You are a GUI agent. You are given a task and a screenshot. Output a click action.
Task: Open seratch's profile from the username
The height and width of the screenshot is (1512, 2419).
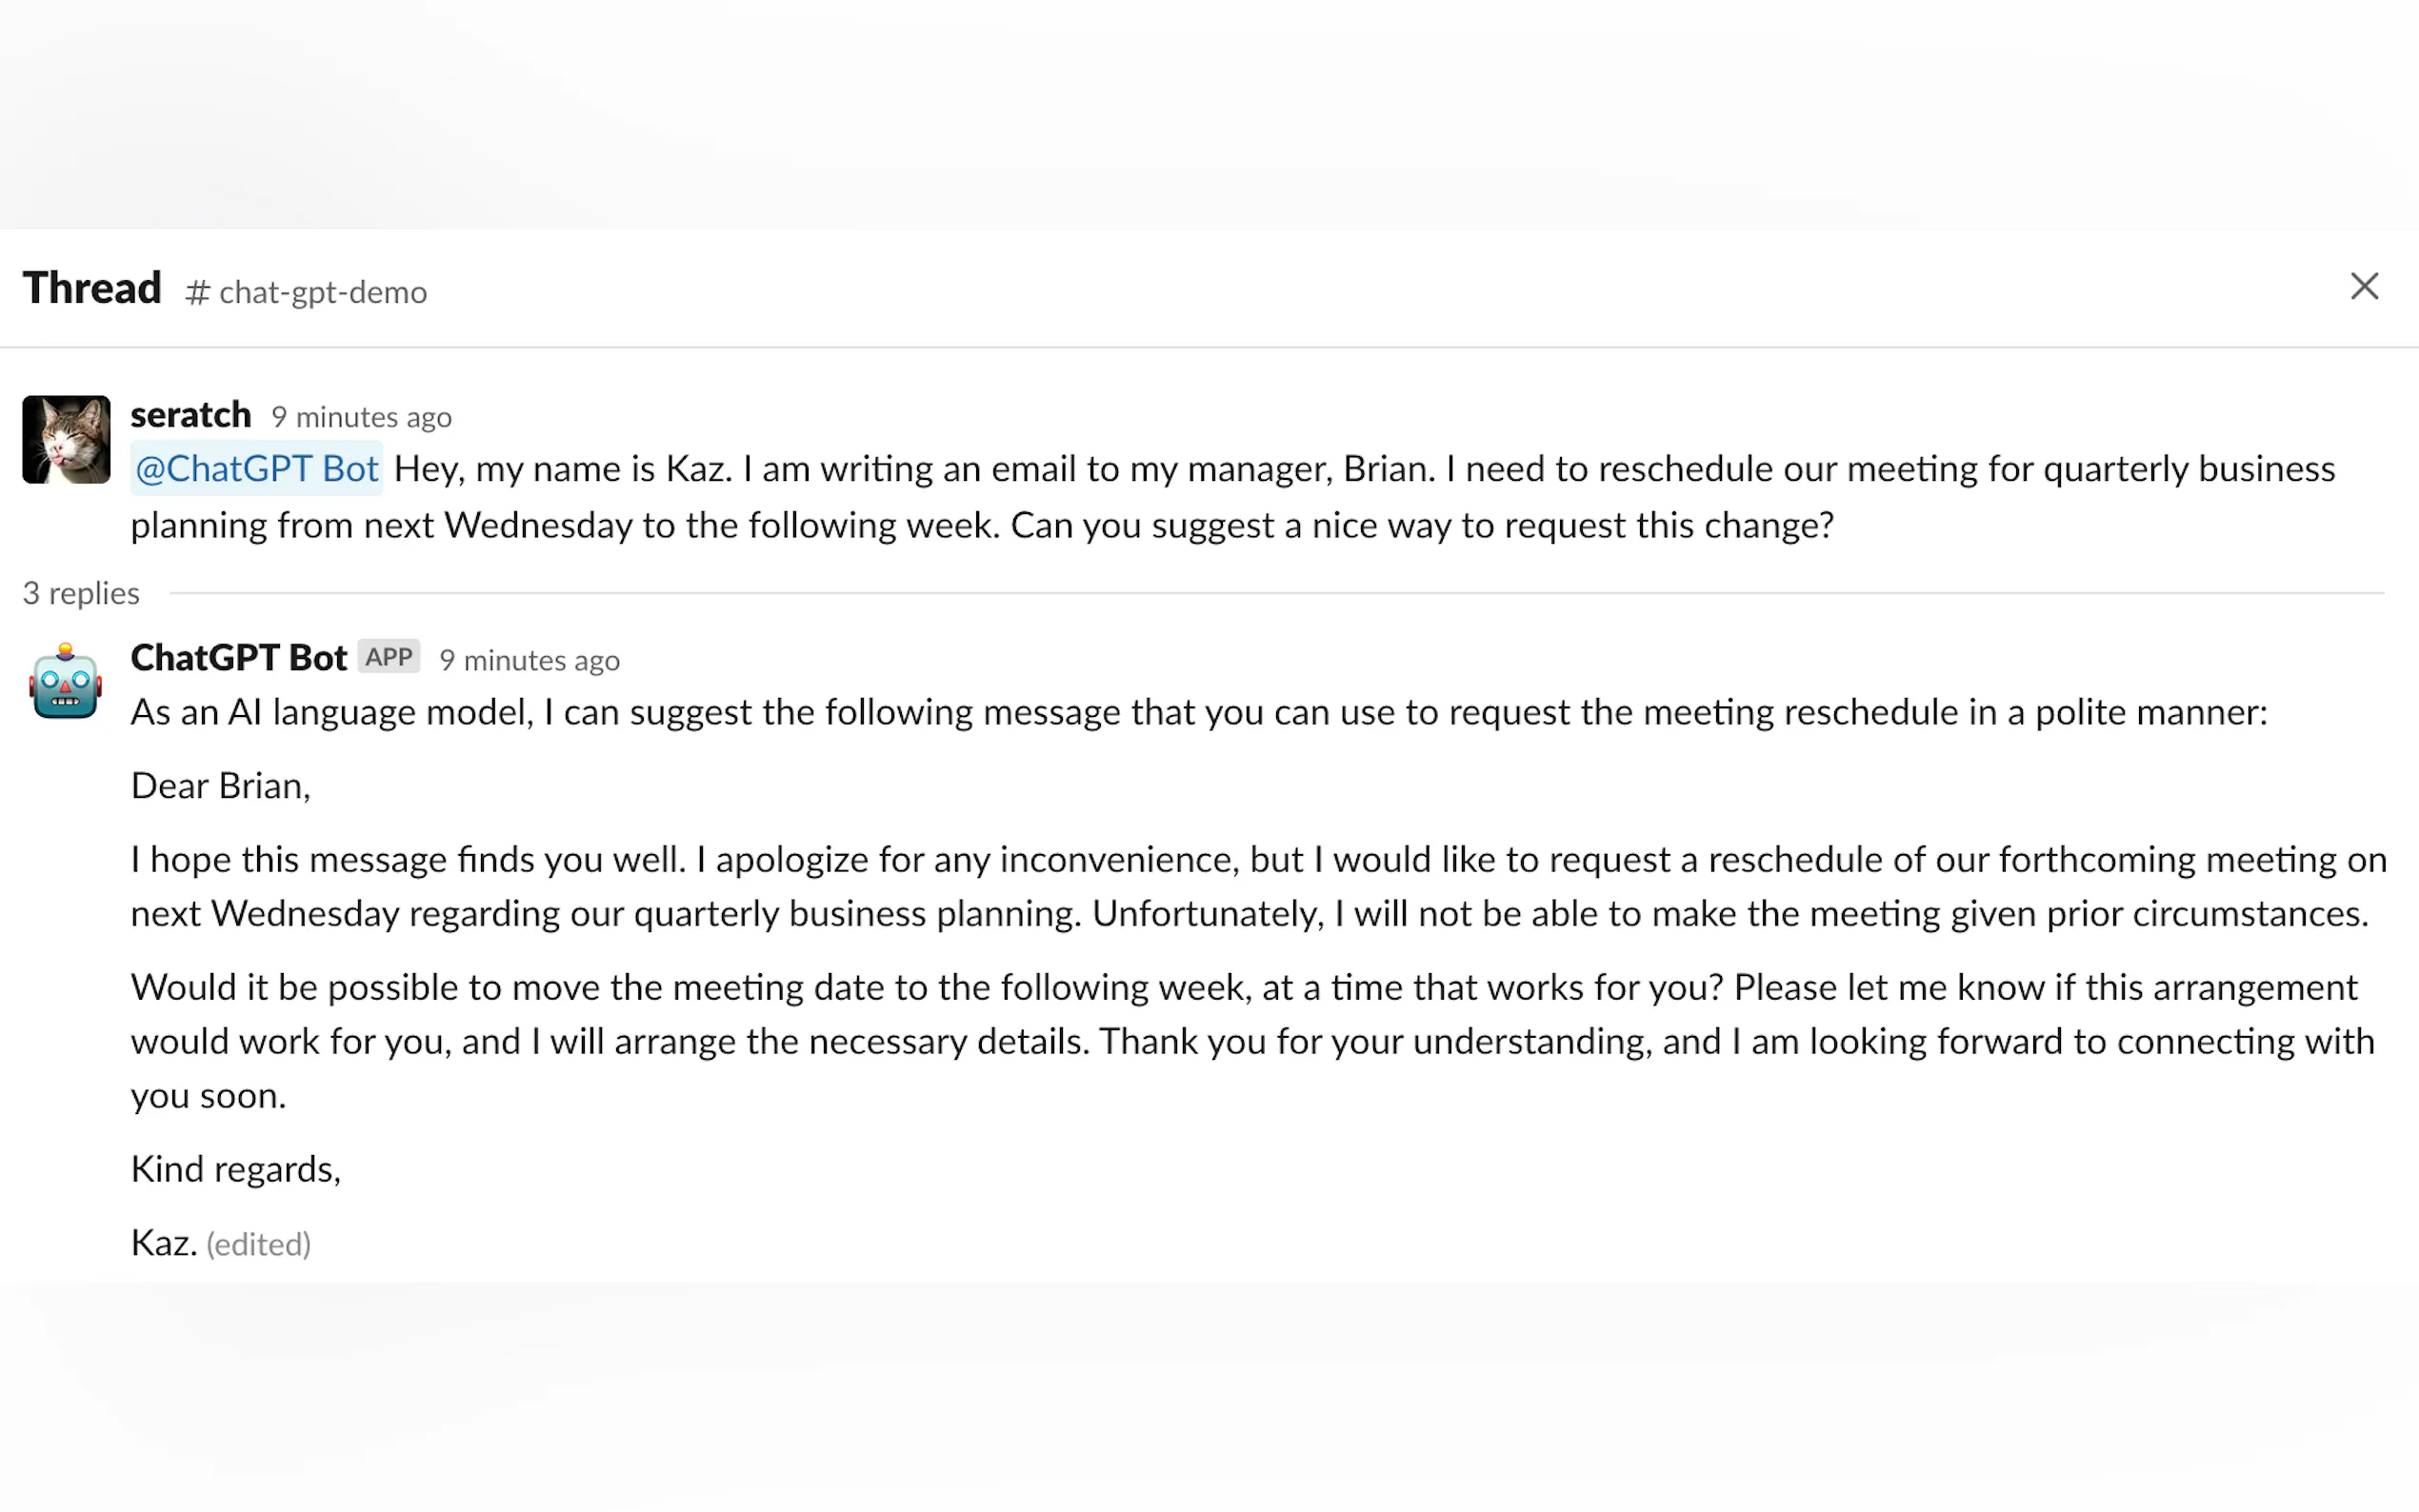(x=190, y=415)
